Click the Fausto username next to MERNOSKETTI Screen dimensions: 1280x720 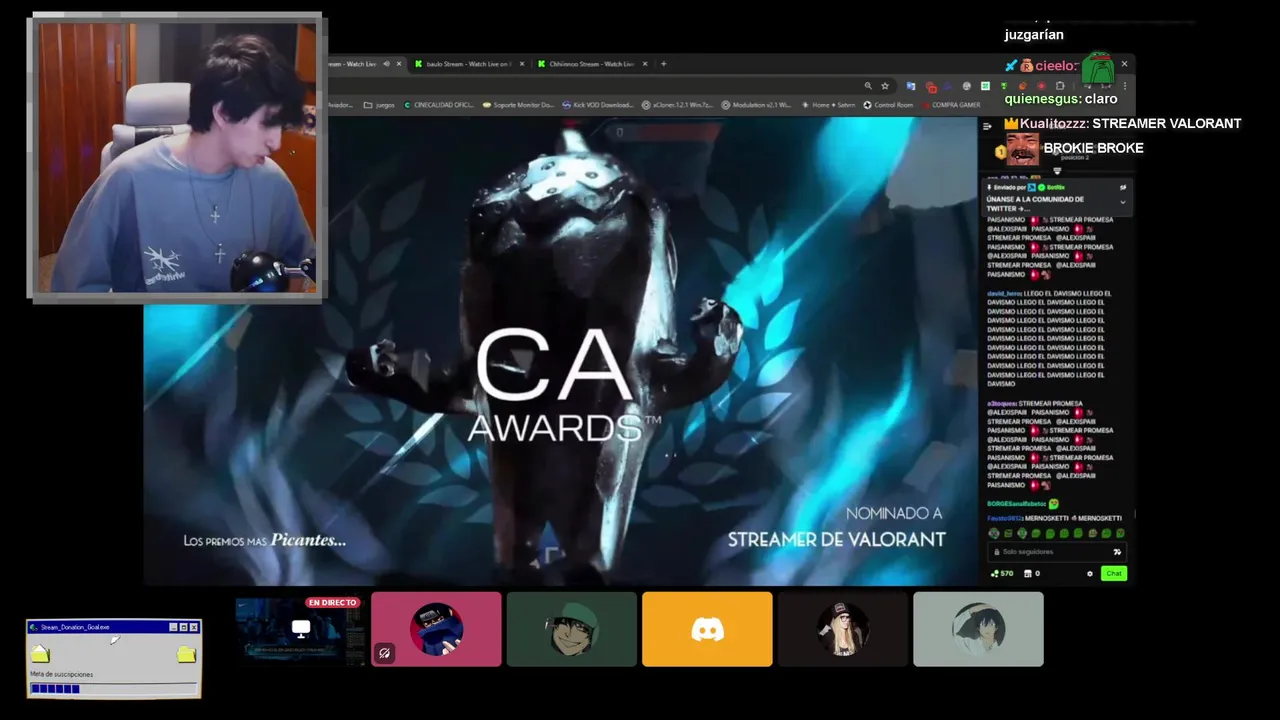1006,518
